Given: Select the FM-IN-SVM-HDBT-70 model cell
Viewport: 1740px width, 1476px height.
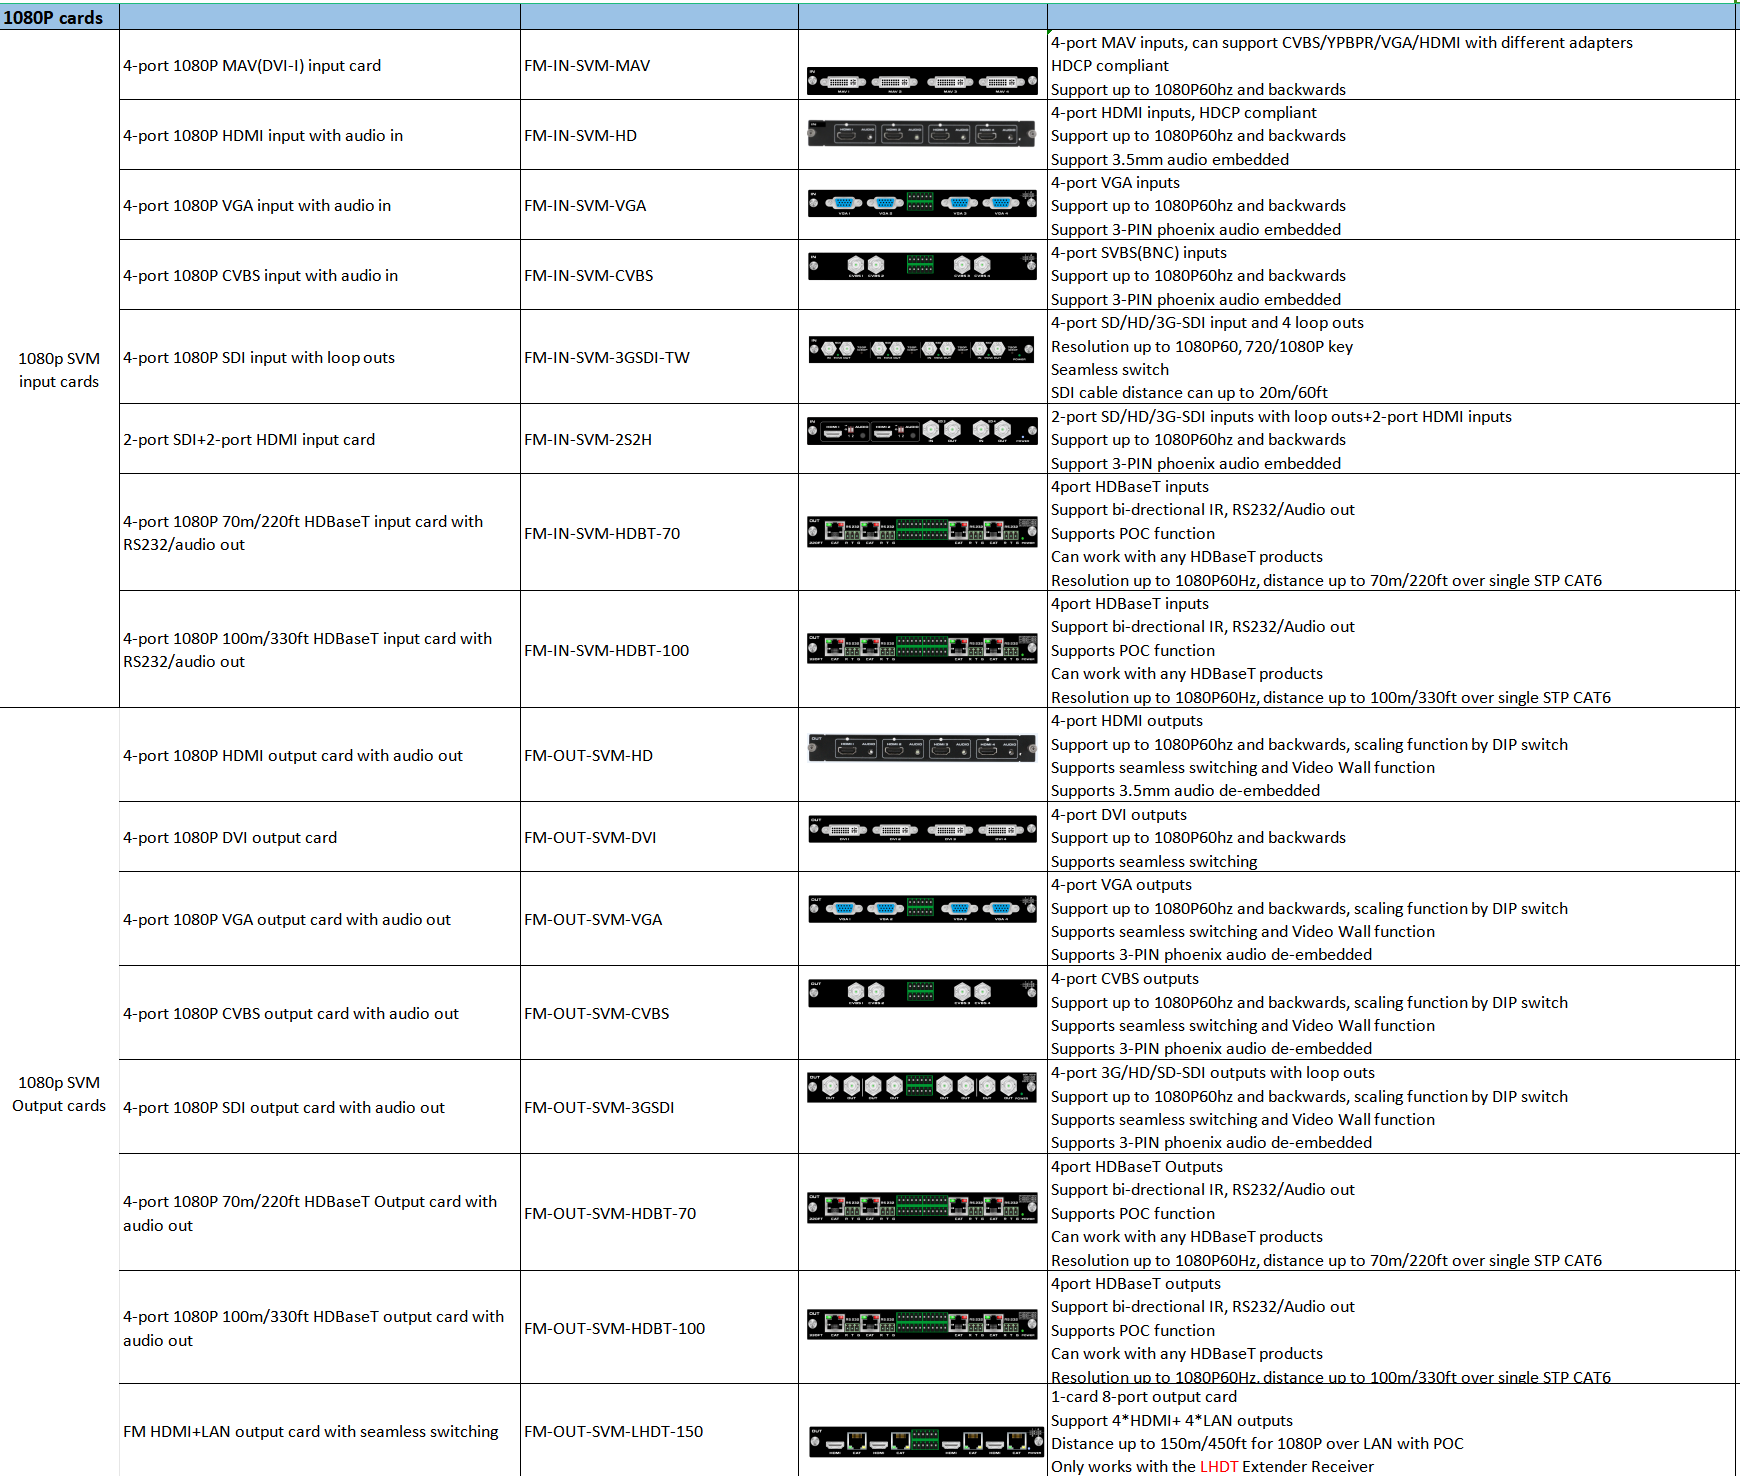Looking at the screenshot, I should tap(602, 534).
